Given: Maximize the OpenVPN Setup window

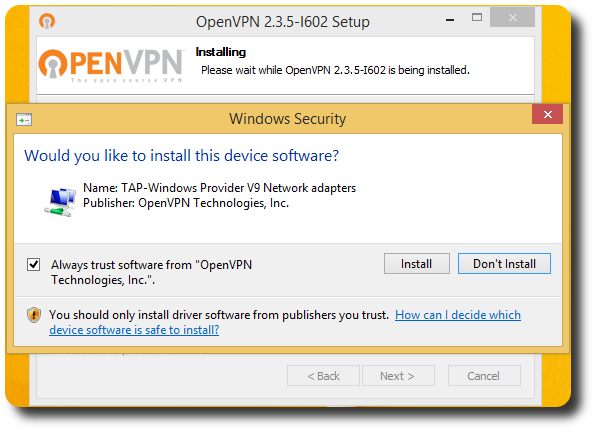Looking at the screenshot, I should click(x=477, y=17).
